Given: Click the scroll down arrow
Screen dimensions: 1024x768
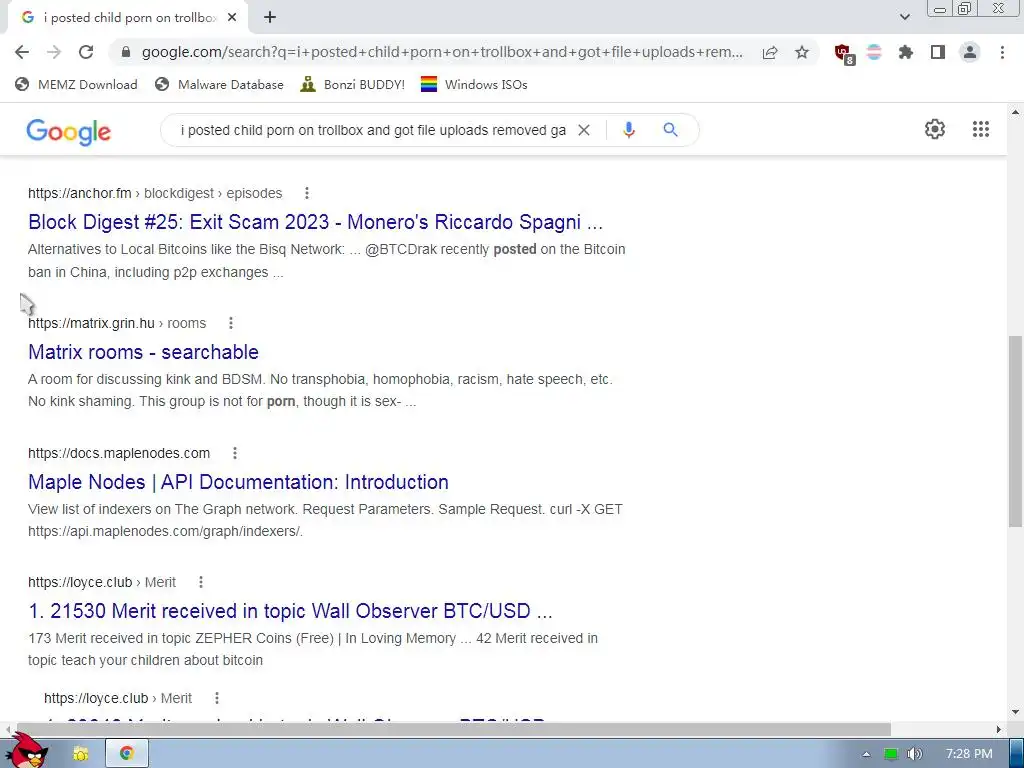Looking at the screenshot, I should click(1015, 712).
